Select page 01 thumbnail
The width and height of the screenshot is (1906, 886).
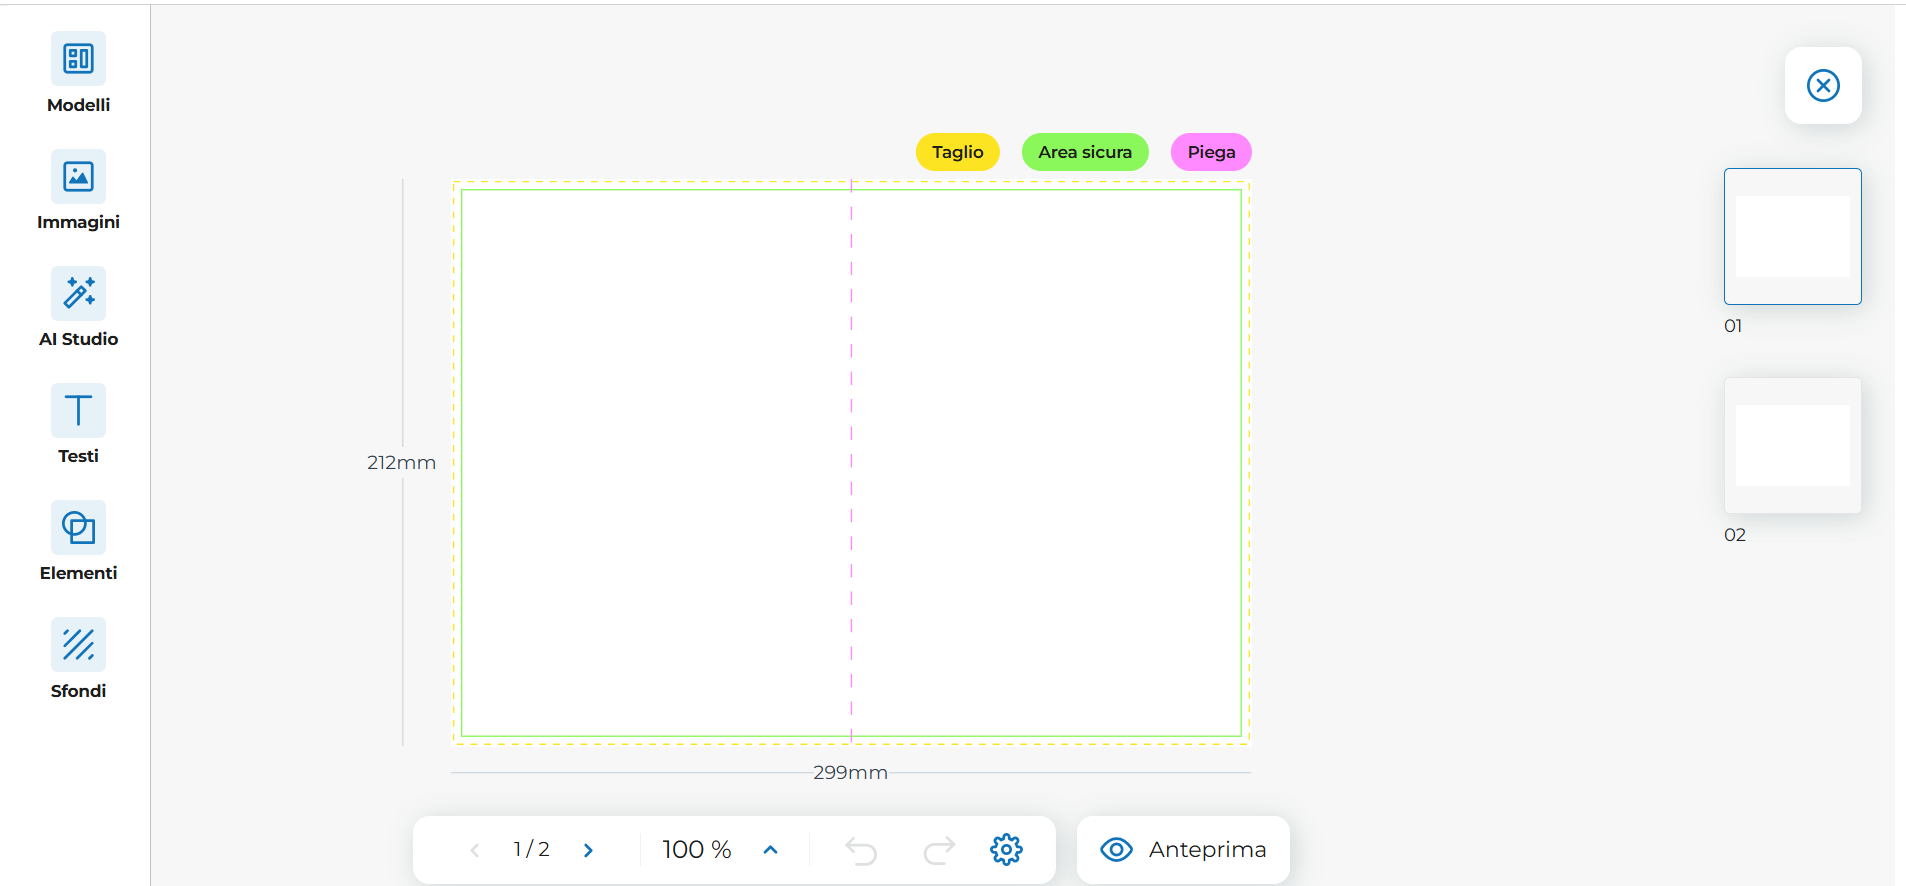(1792, 236)
